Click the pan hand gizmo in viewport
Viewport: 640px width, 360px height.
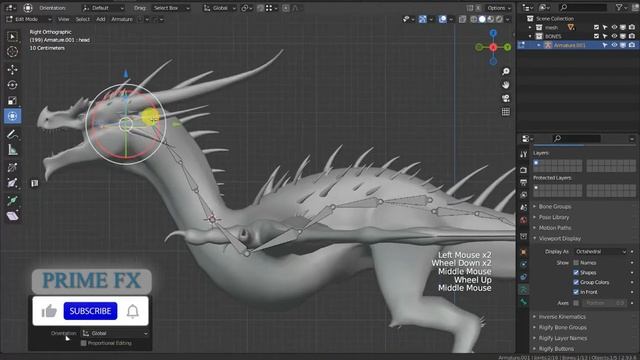pos(506,85)
